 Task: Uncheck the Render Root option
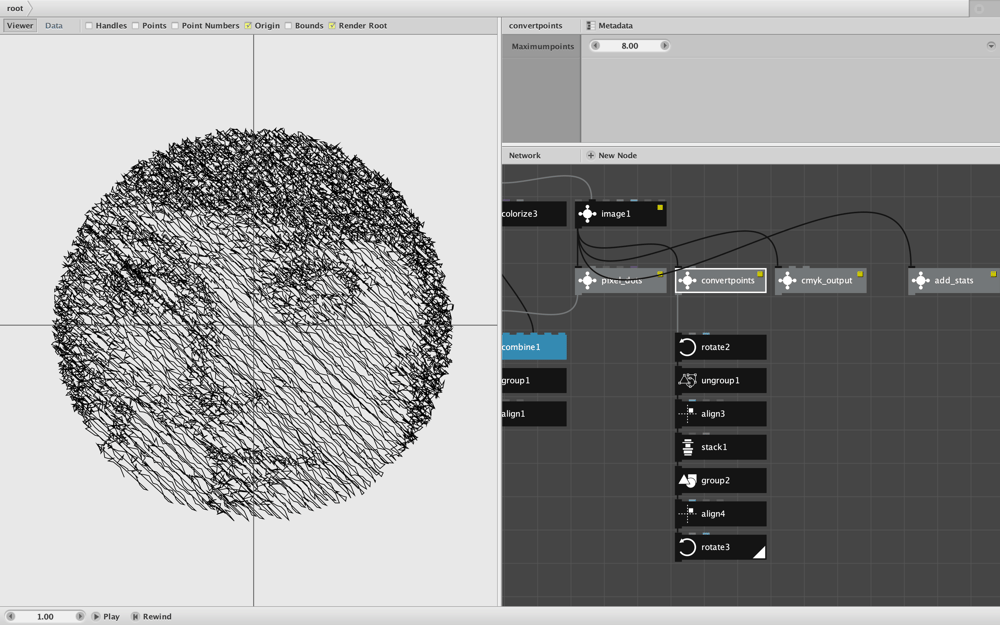tap(332, 26)
